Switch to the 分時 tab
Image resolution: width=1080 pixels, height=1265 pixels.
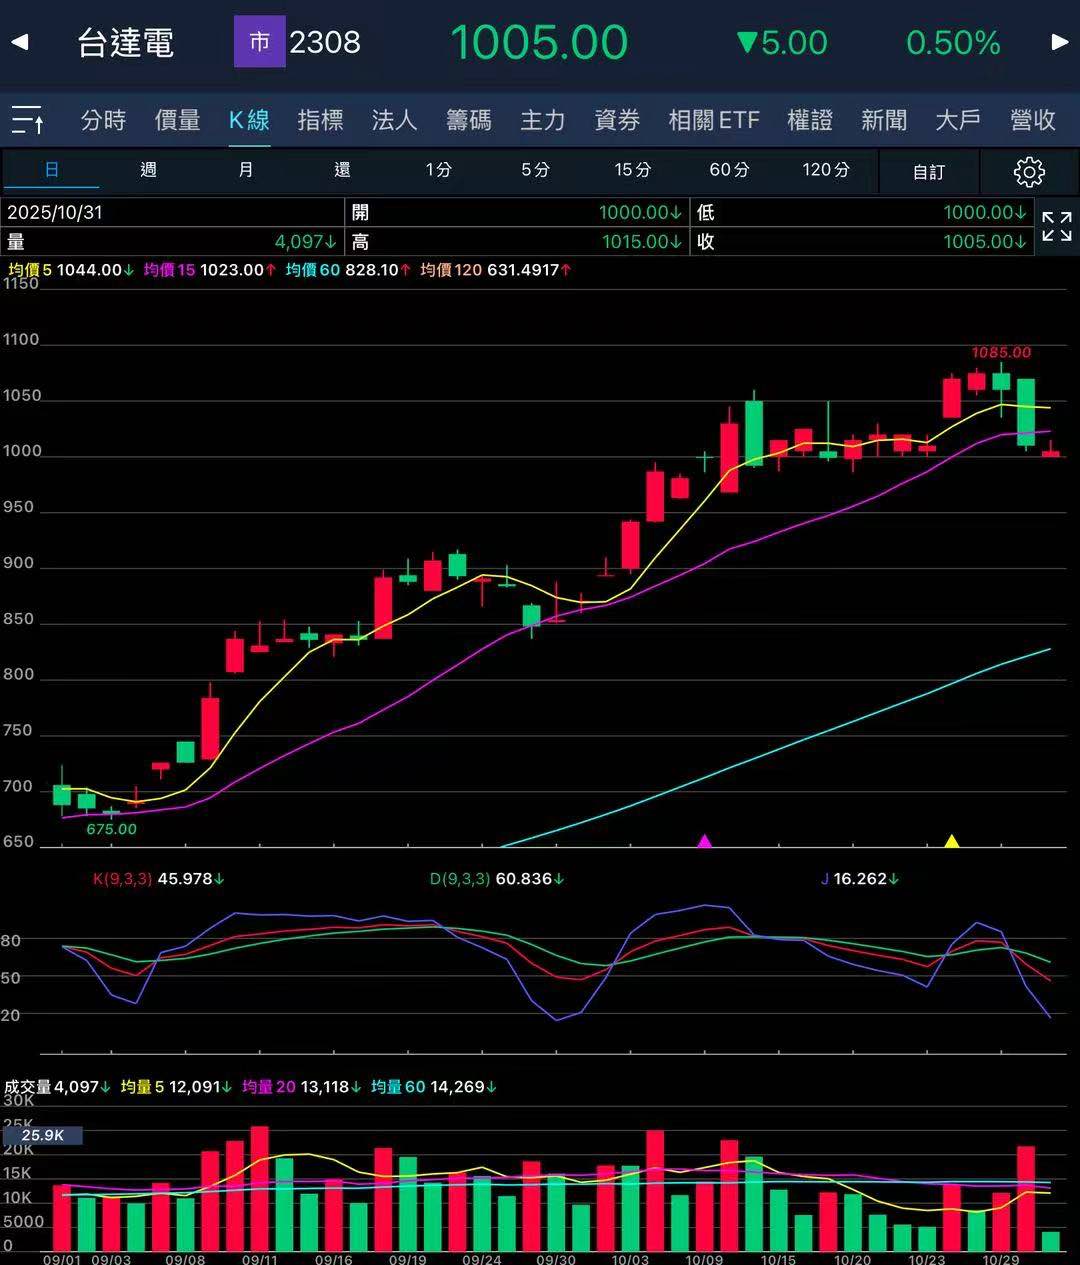tap(104, 120)
